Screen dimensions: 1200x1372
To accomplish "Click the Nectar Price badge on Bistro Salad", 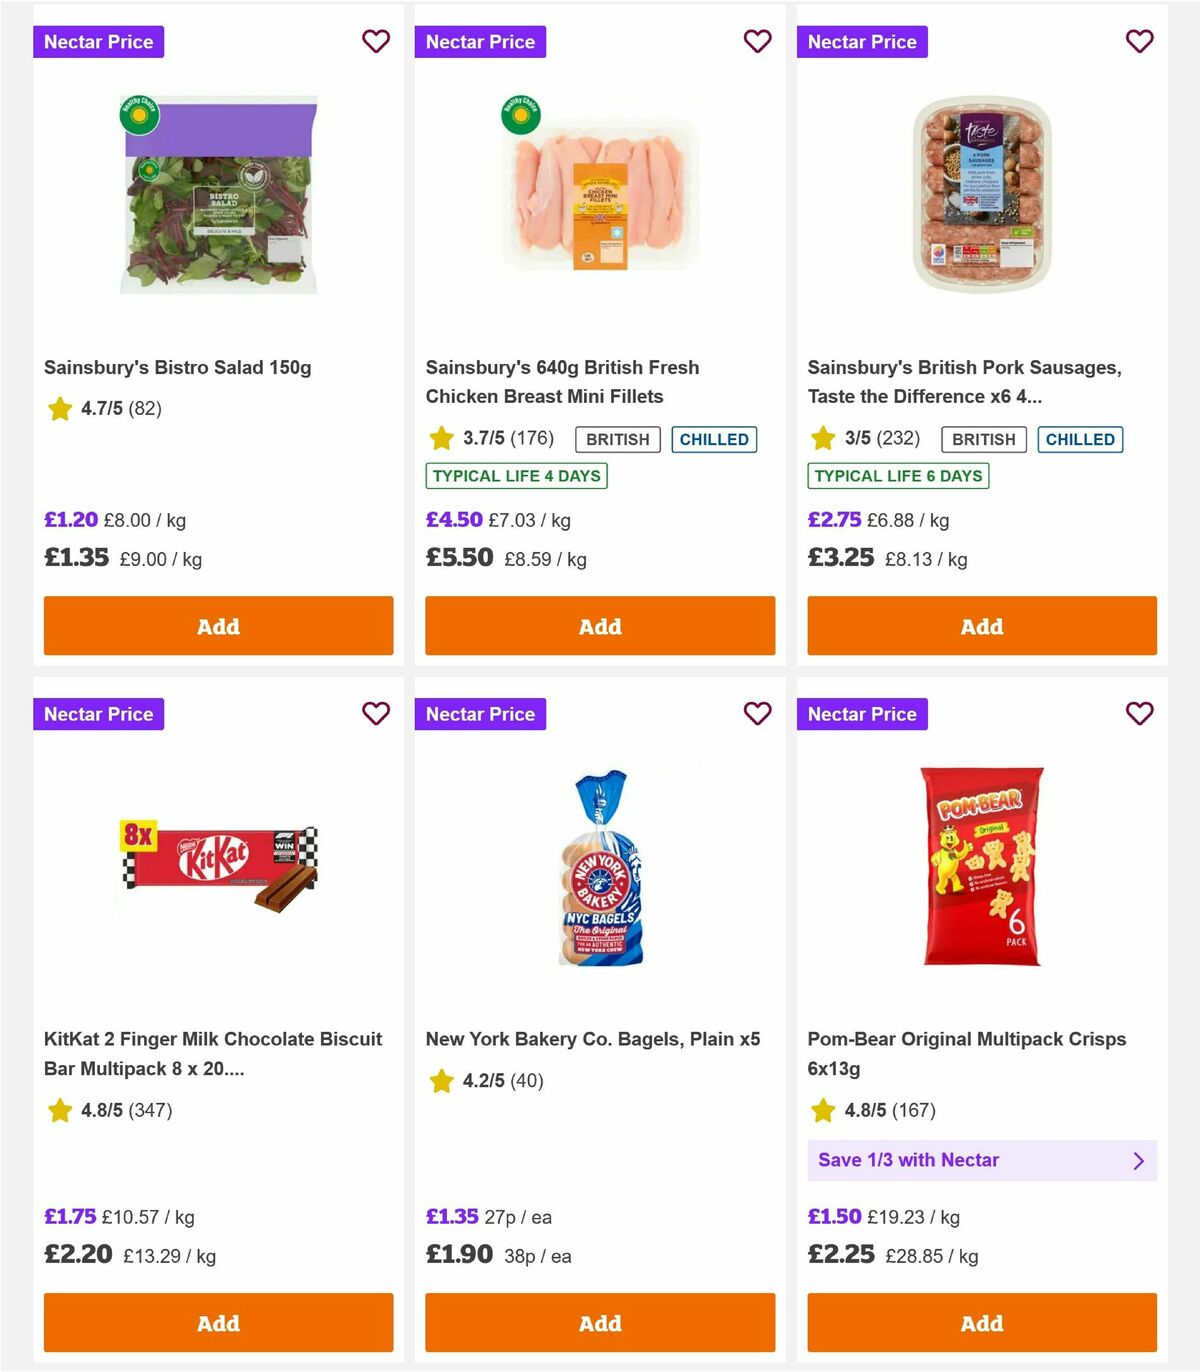I will tap(99, 42).
